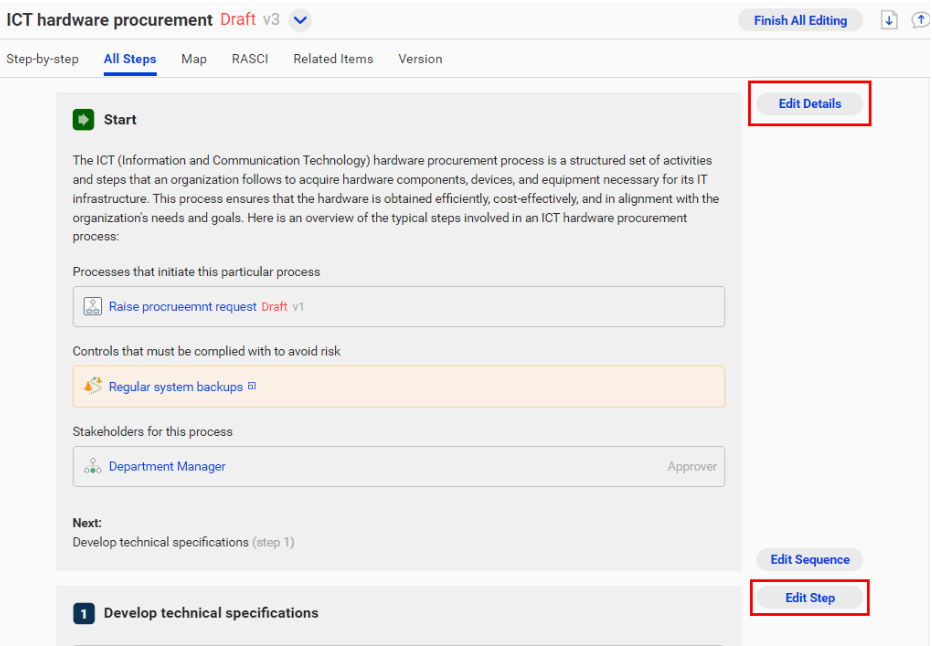932x646 pixels.
Task: Click the red Draft status label in the title
Action: tap(238, 20)
